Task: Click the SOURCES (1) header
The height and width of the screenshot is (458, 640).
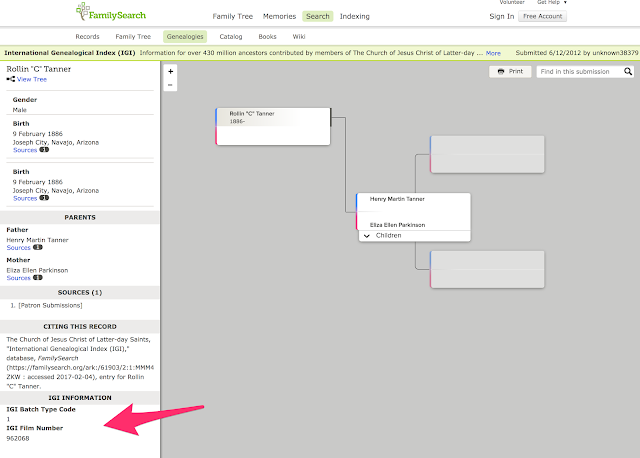Action: (x=80, y=292)
